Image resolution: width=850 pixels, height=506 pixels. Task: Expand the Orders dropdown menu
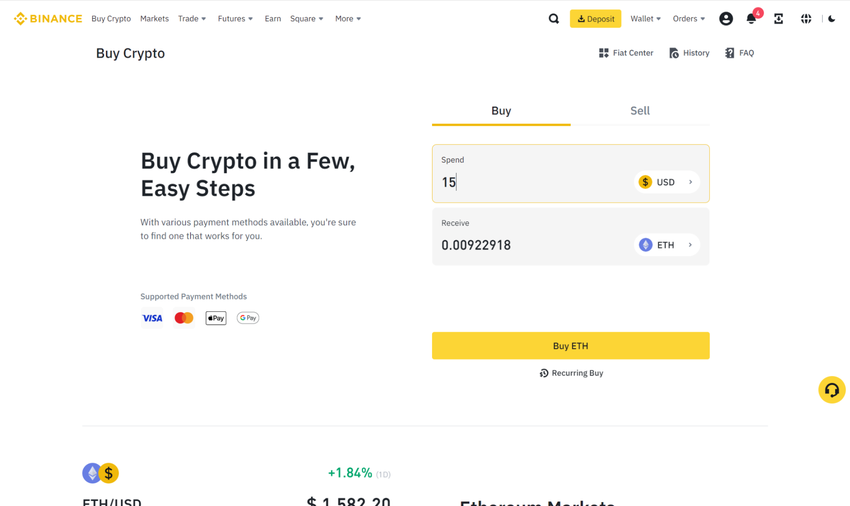coord(688,19)
